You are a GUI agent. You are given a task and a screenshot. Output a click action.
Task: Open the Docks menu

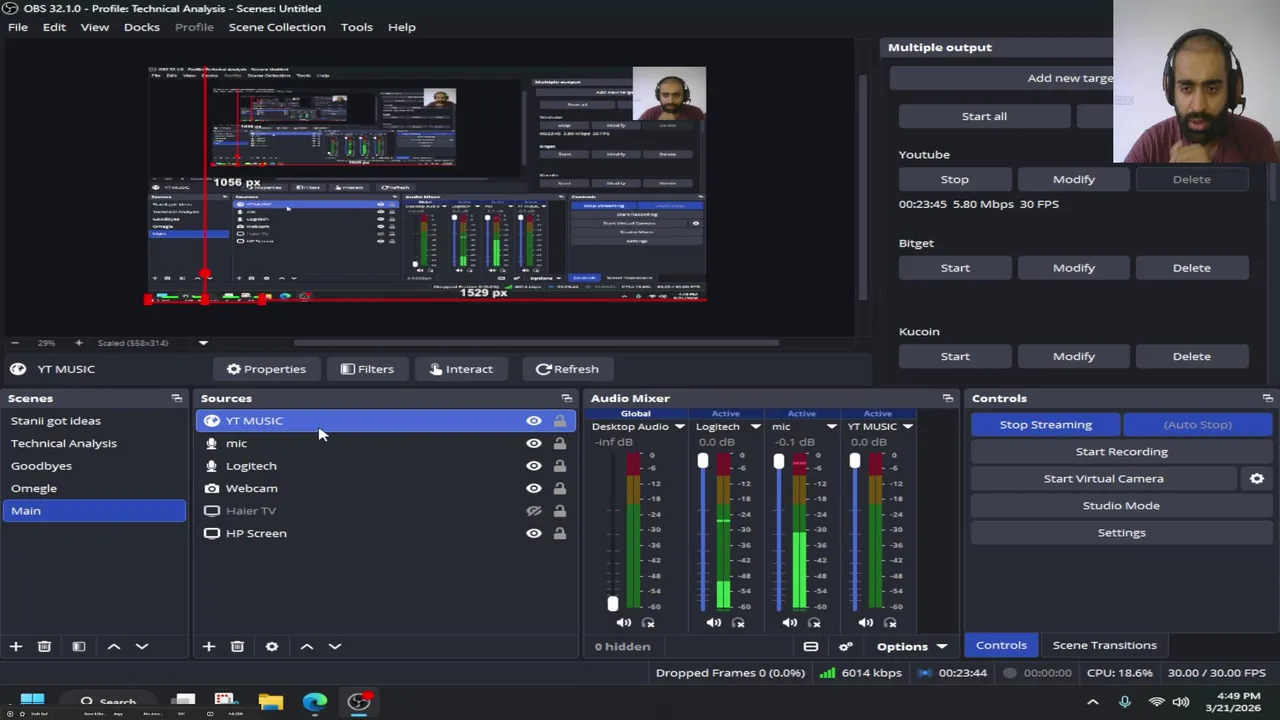(x=142, y=27)
